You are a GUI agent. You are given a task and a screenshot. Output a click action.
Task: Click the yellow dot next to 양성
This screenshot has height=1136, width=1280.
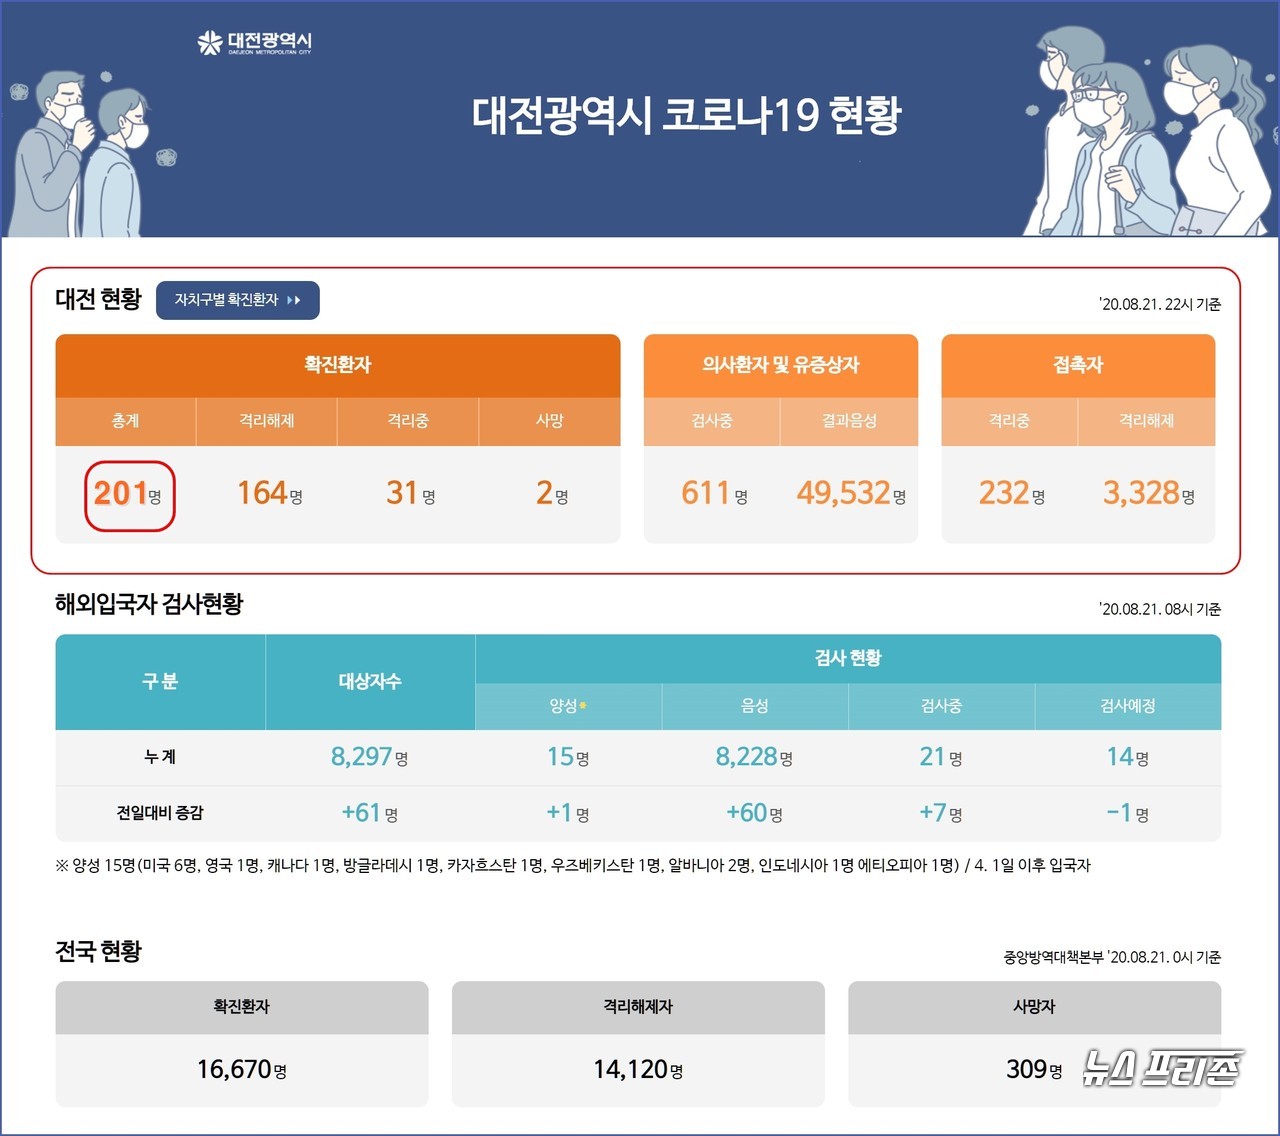coord(583,705)
